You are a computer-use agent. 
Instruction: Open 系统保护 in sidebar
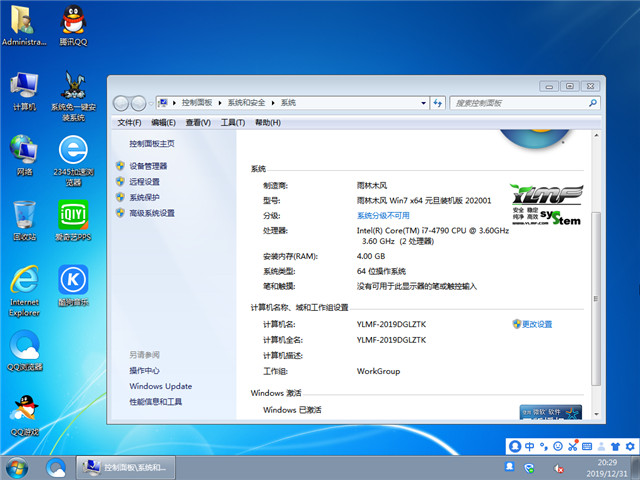click(x=144, y=198)
